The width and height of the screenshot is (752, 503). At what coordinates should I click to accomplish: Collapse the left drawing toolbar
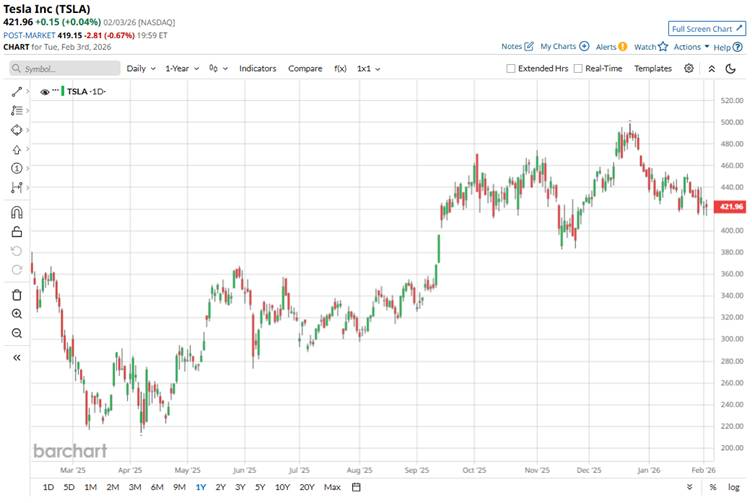coord(16,357)
